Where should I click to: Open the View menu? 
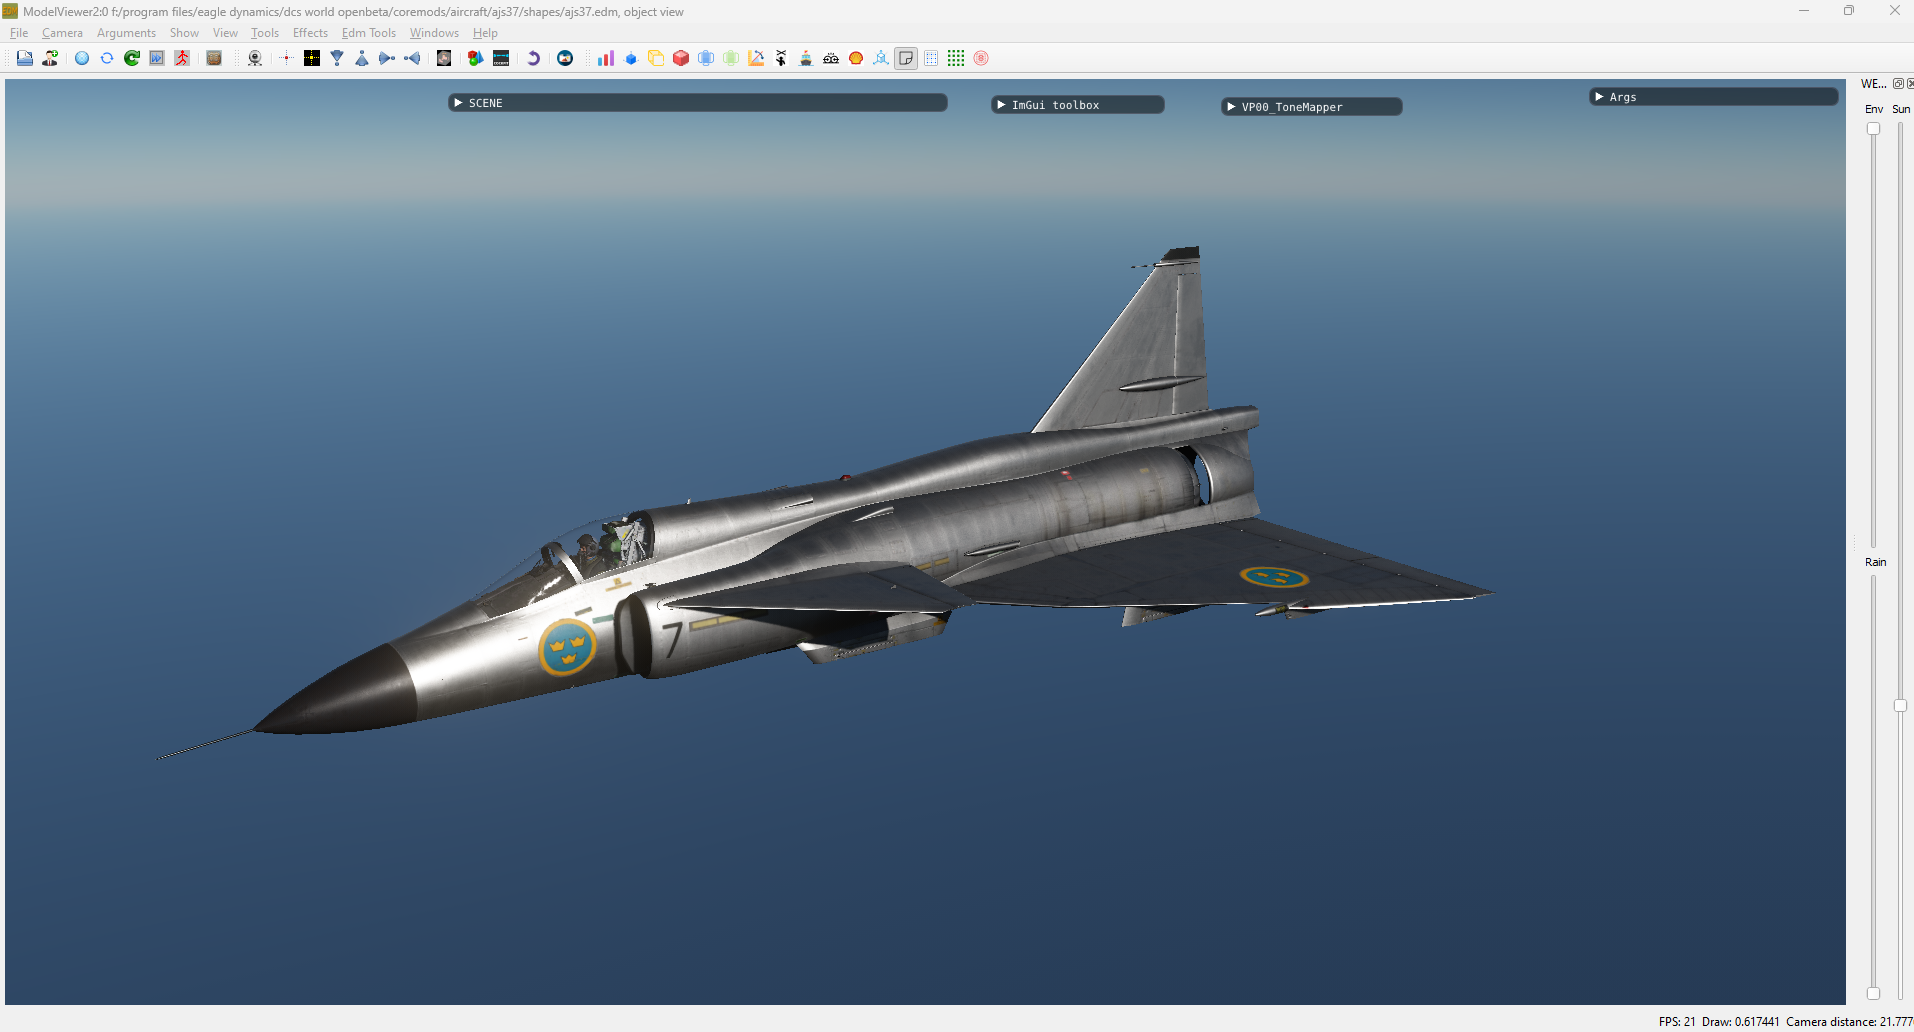click(x=225, y=33)
